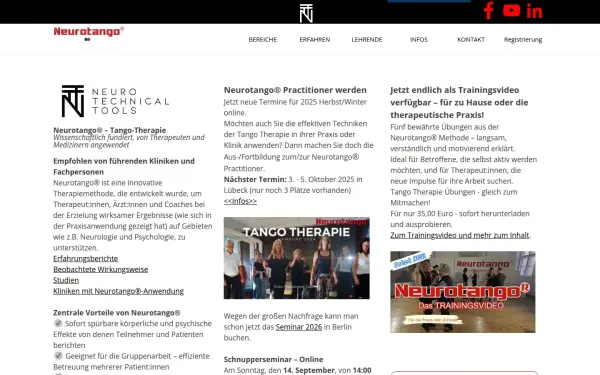Screen dimensions: 600x375
Task: Click the date '14. September'
Action: (x=309, y=370)
